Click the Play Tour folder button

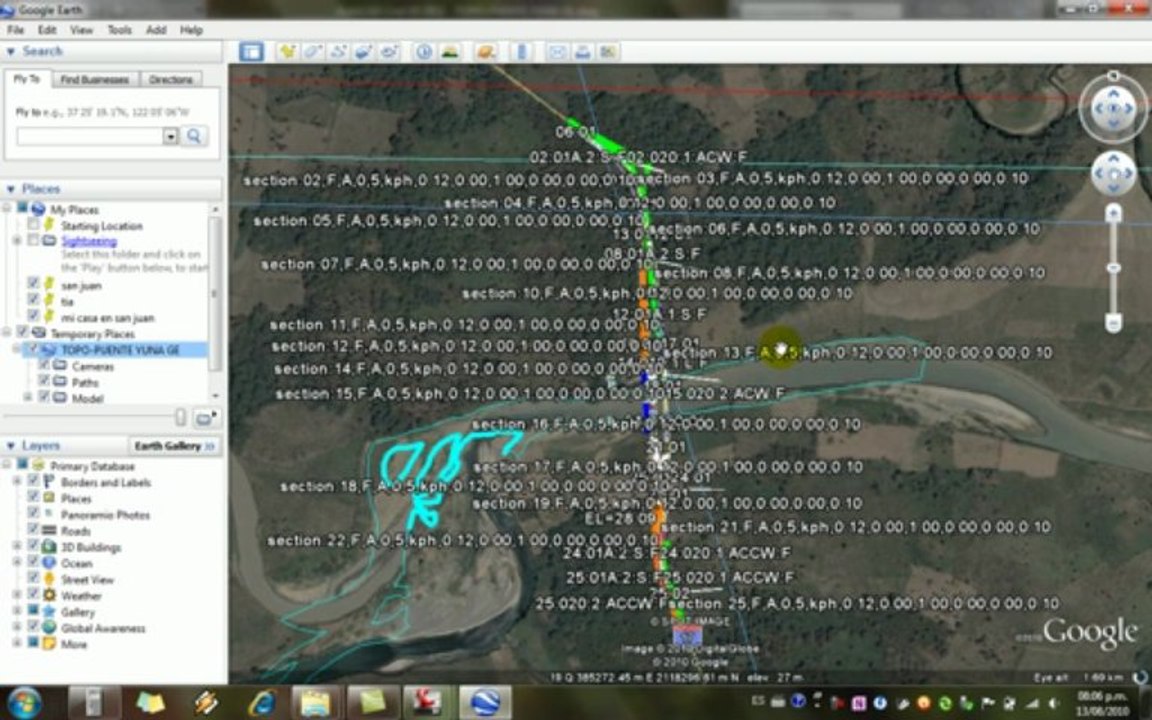coord(205,418)
